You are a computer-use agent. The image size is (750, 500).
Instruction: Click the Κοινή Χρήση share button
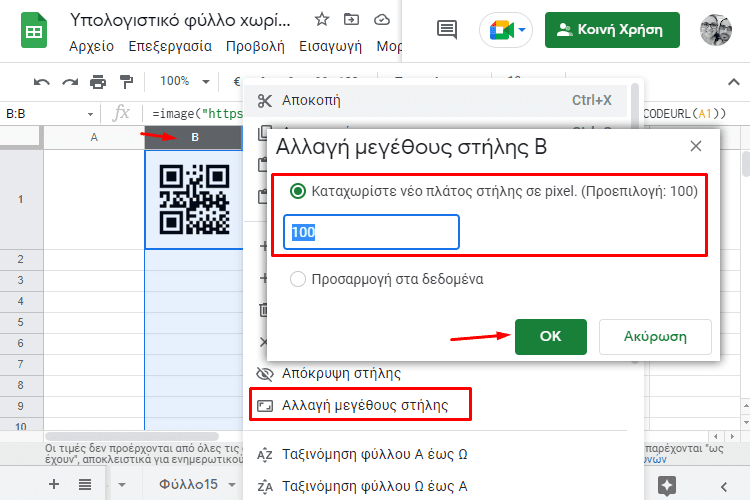(612, 30)
